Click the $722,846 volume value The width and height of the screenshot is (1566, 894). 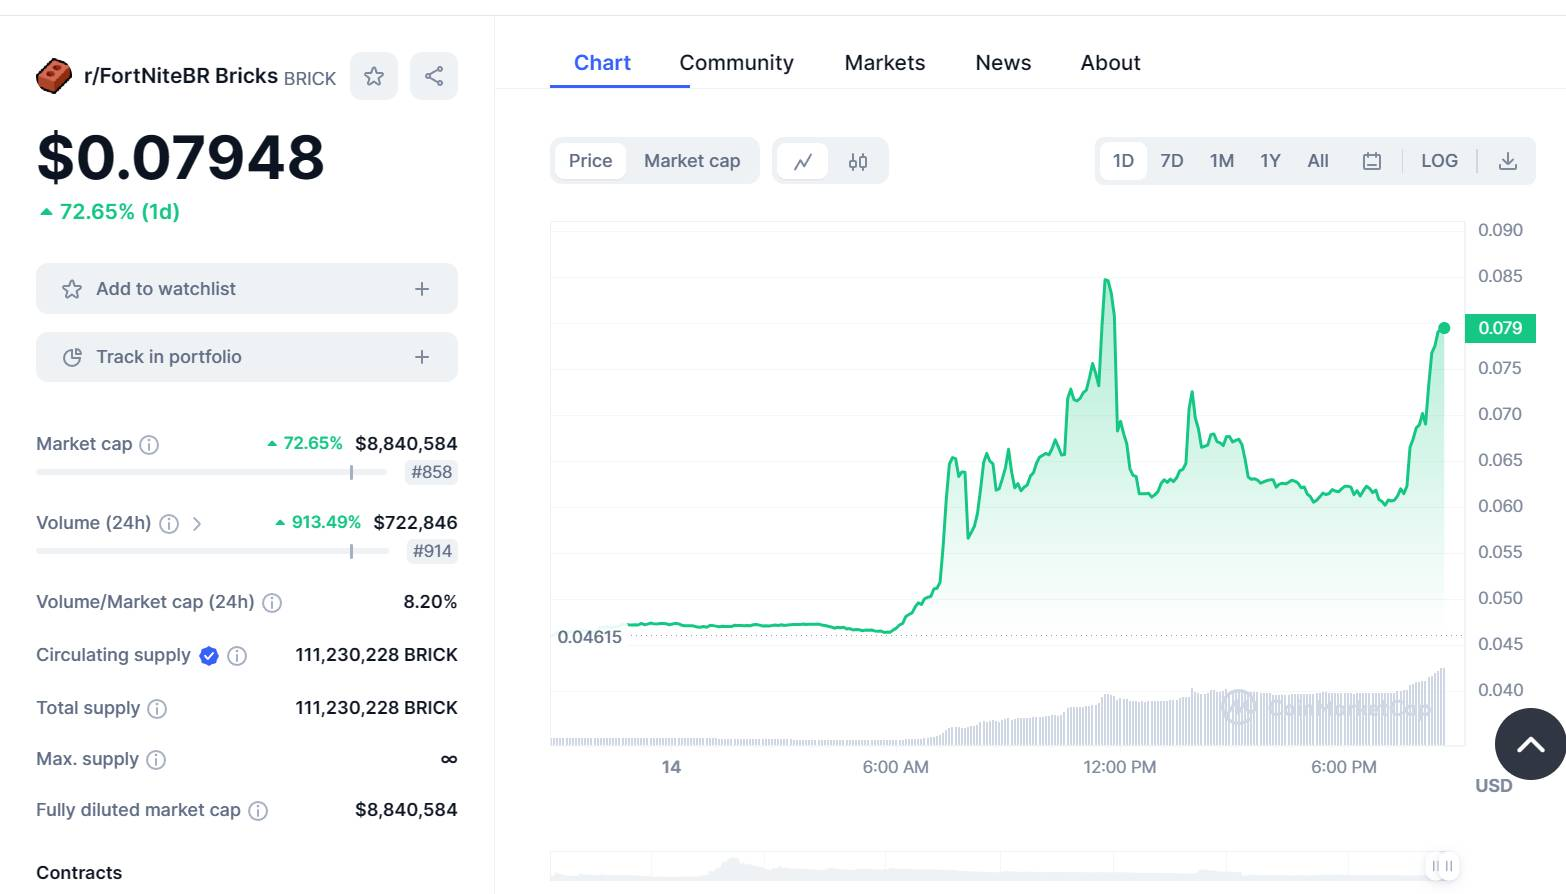tap(415, 523)
